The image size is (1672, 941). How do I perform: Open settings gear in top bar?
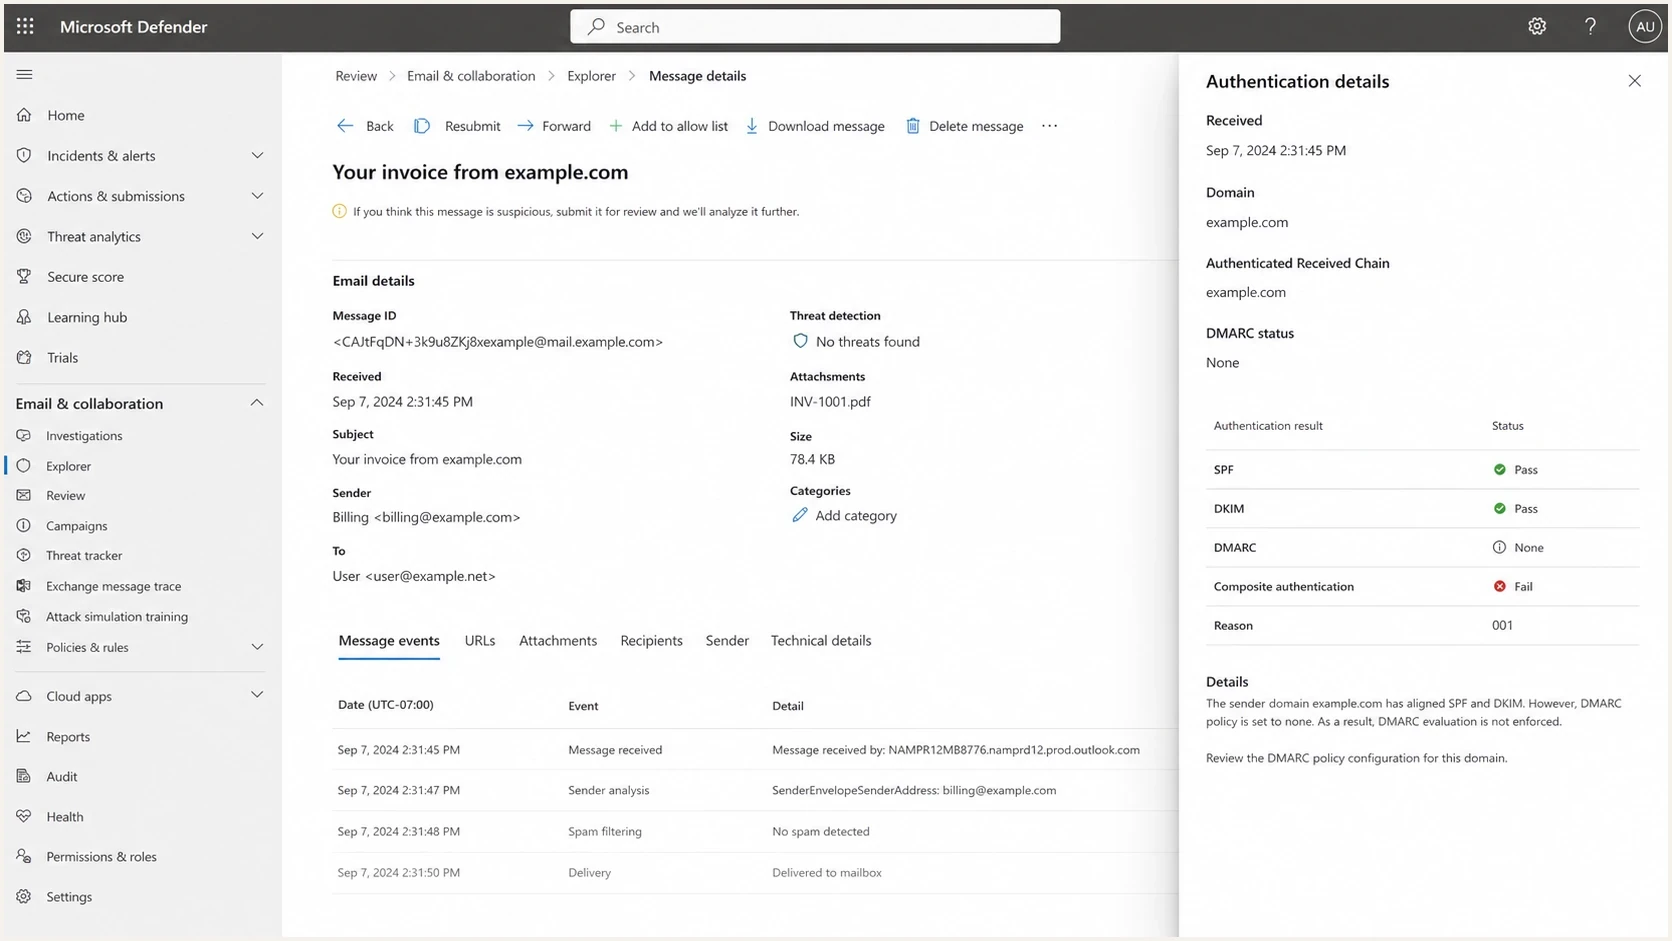pos(1537,27)
